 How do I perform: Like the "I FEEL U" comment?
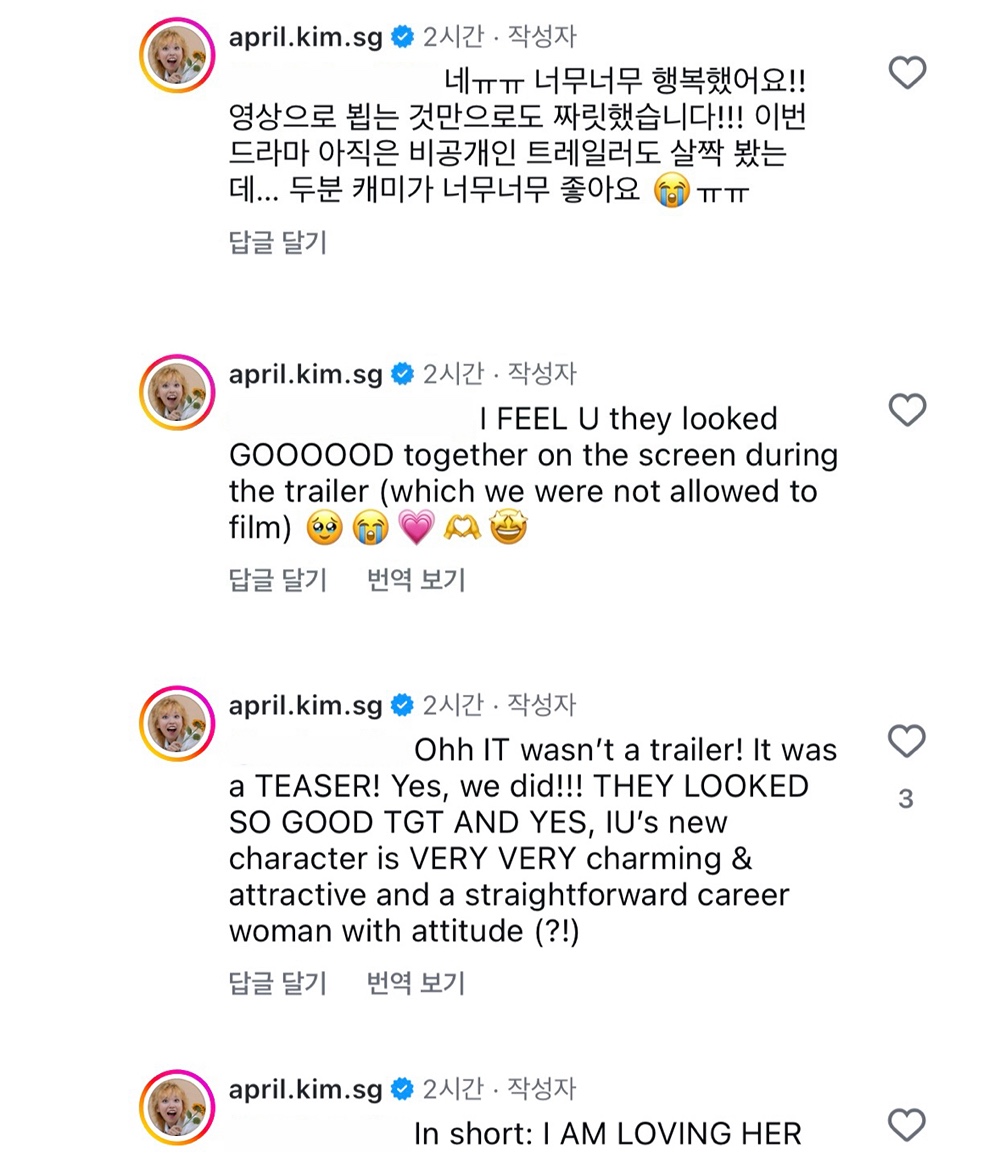coord(907,410)
